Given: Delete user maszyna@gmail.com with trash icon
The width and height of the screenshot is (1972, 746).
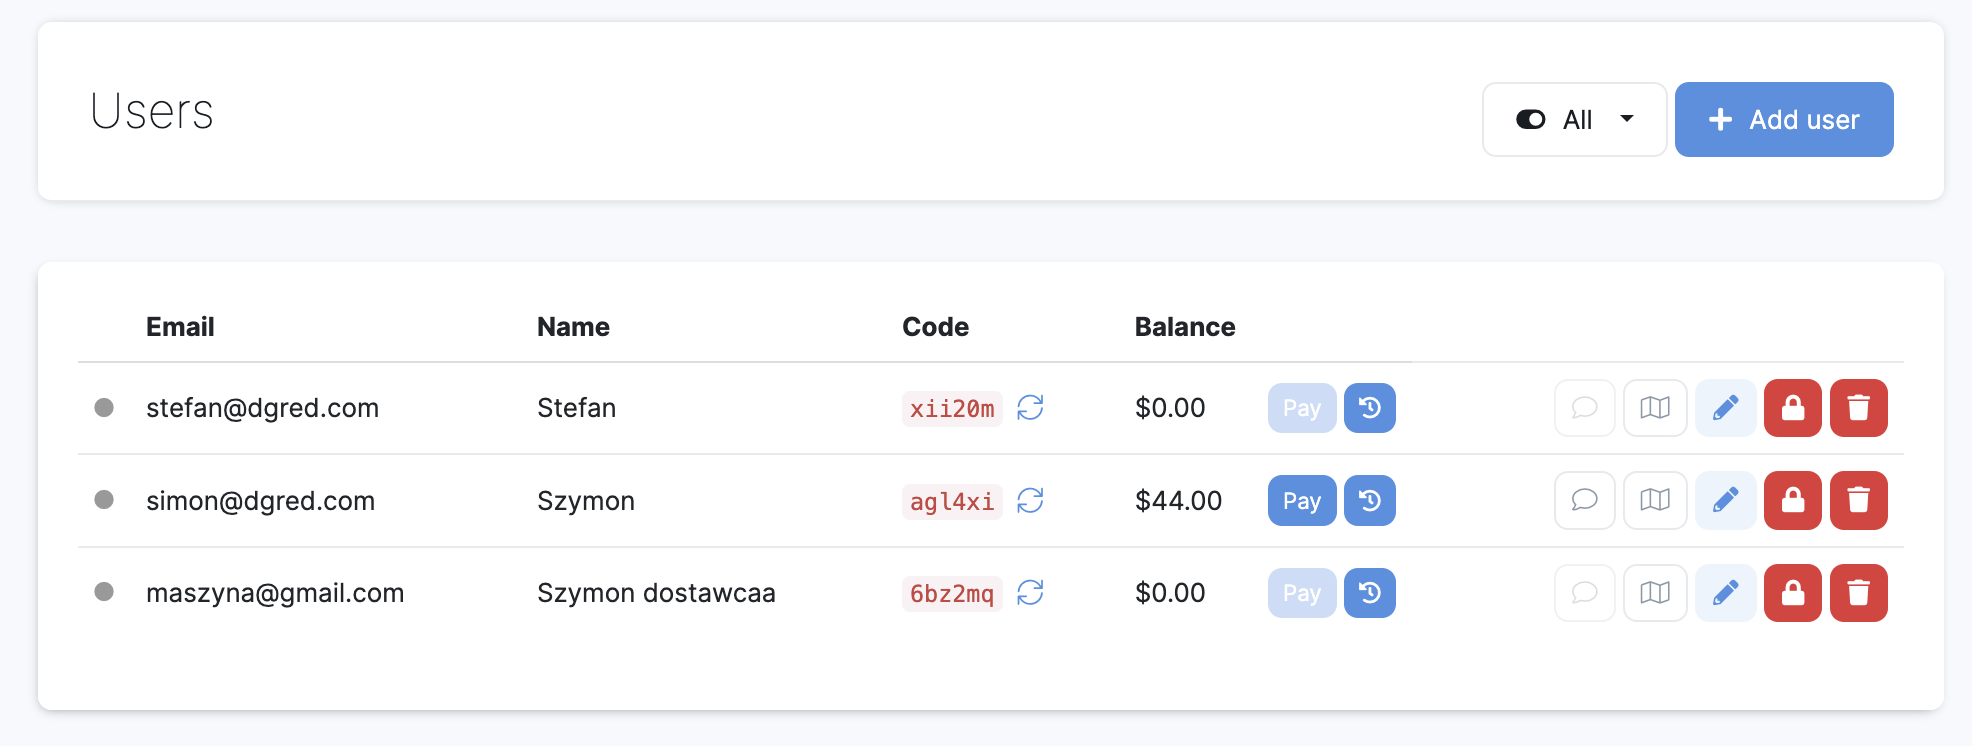Looking at the screenshot, I should tap(1858, 593).
